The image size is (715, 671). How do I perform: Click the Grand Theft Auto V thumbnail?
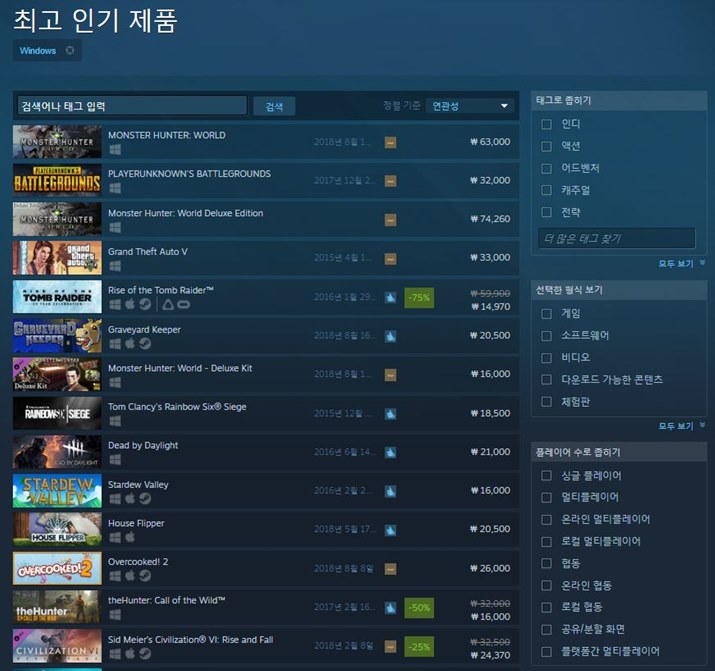coord(57,258)
